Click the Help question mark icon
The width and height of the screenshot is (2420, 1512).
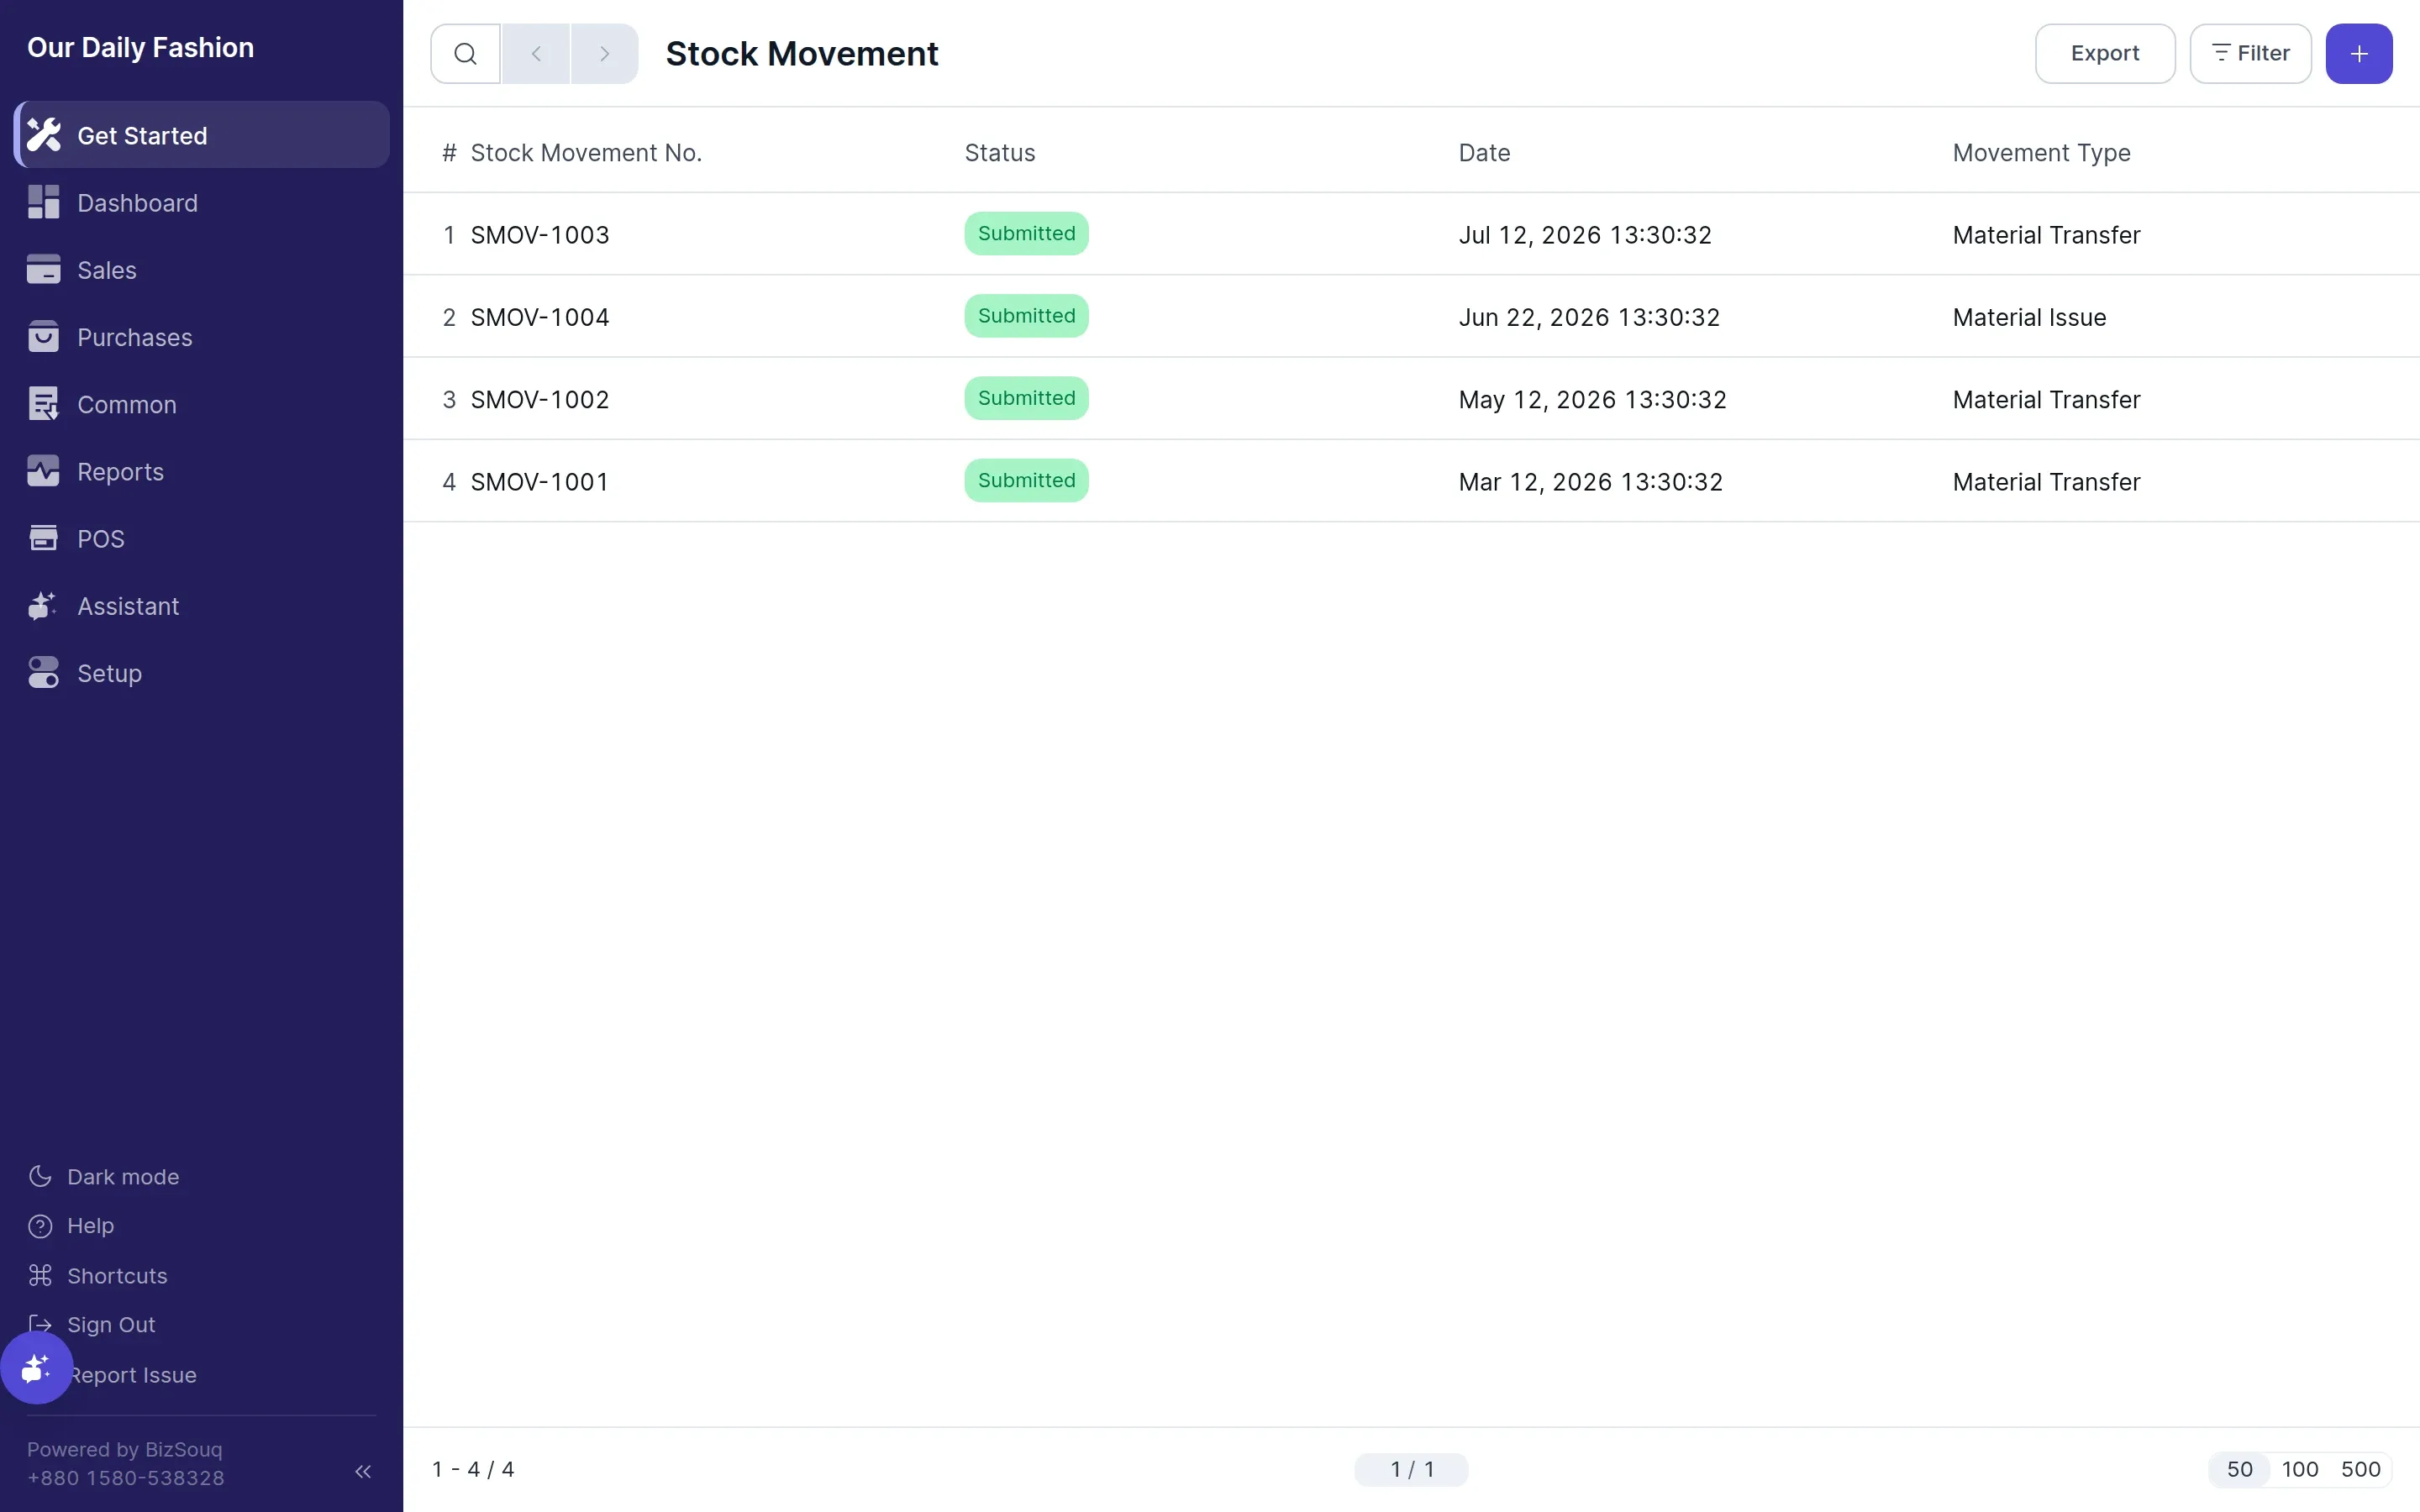click(40, 1226)
